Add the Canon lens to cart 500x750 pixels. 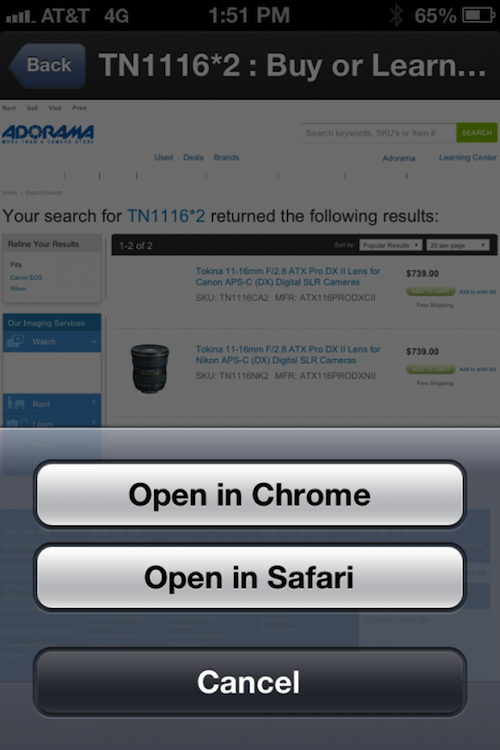click(x=431, y=291)
